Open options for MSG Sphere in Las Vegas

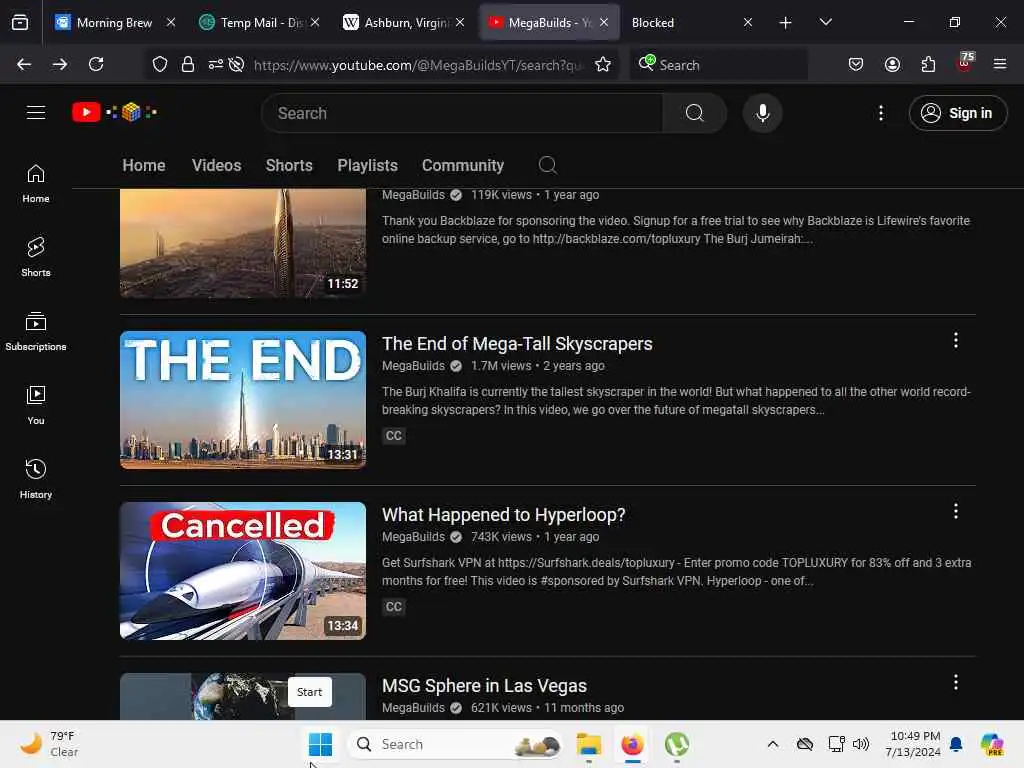955,682
